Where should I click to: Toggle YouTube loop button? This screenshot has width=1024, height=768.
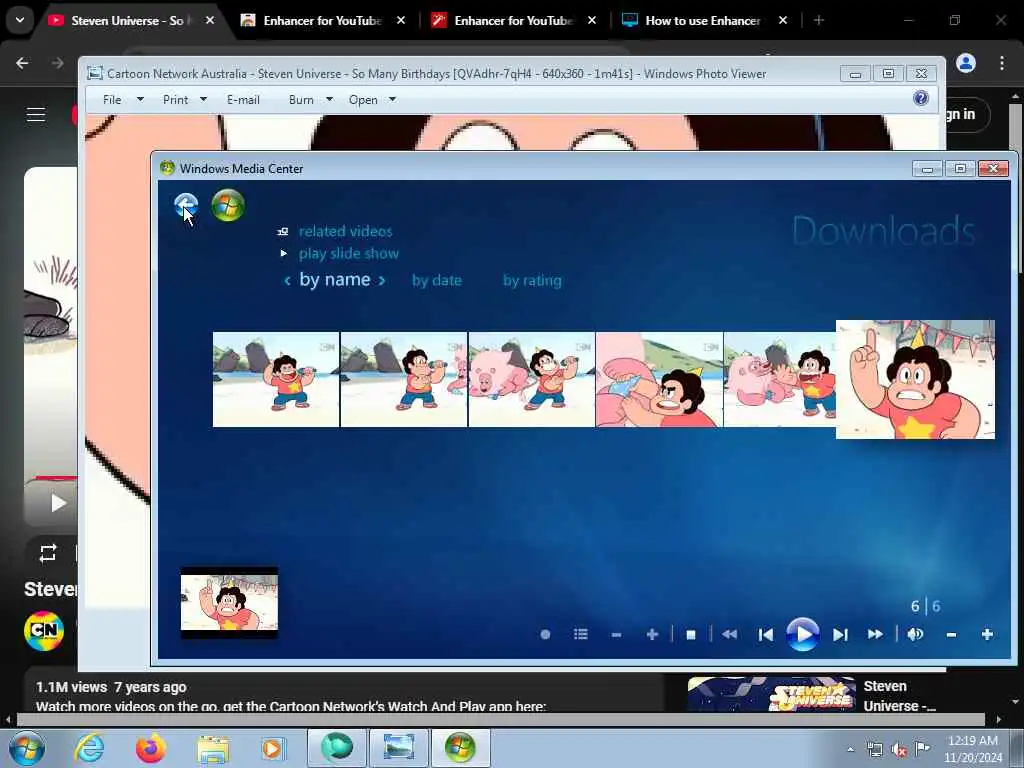coord(48,554)
